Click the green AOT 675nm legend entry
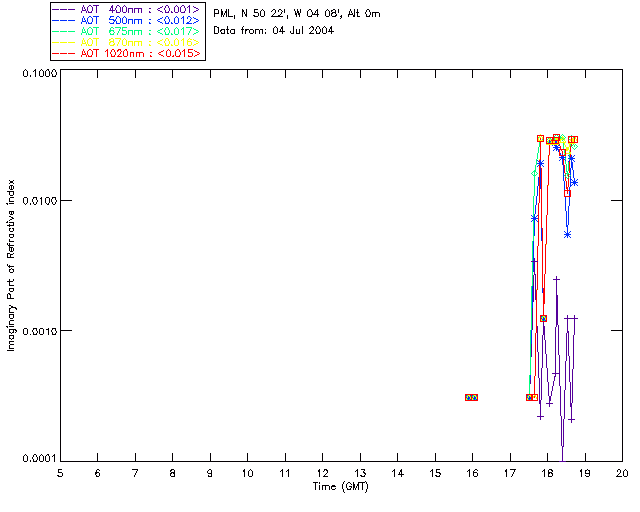The width and height of the screenshot is (640, 512). (127, 31)
